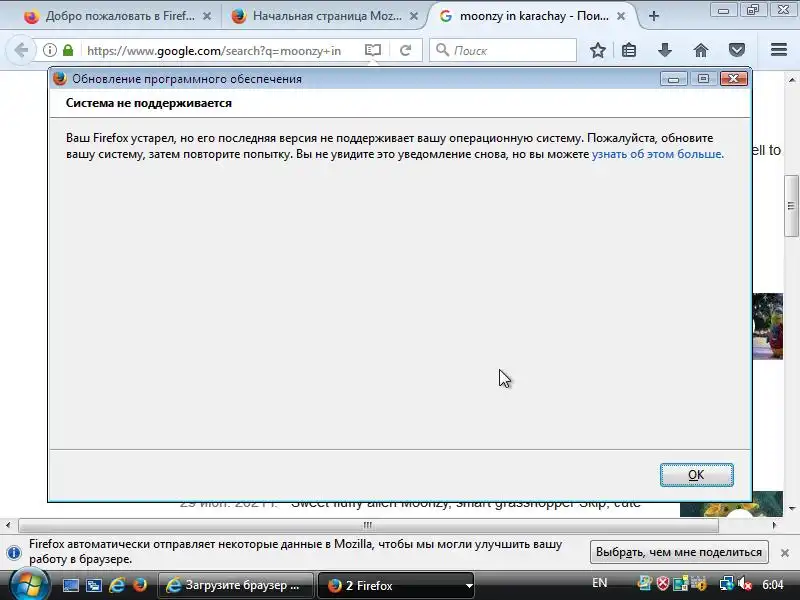Close the 'Начальная страница Moz...' tab
This screenshot has width=800, height=600.
pyautogui.click(x=414, y=16)
